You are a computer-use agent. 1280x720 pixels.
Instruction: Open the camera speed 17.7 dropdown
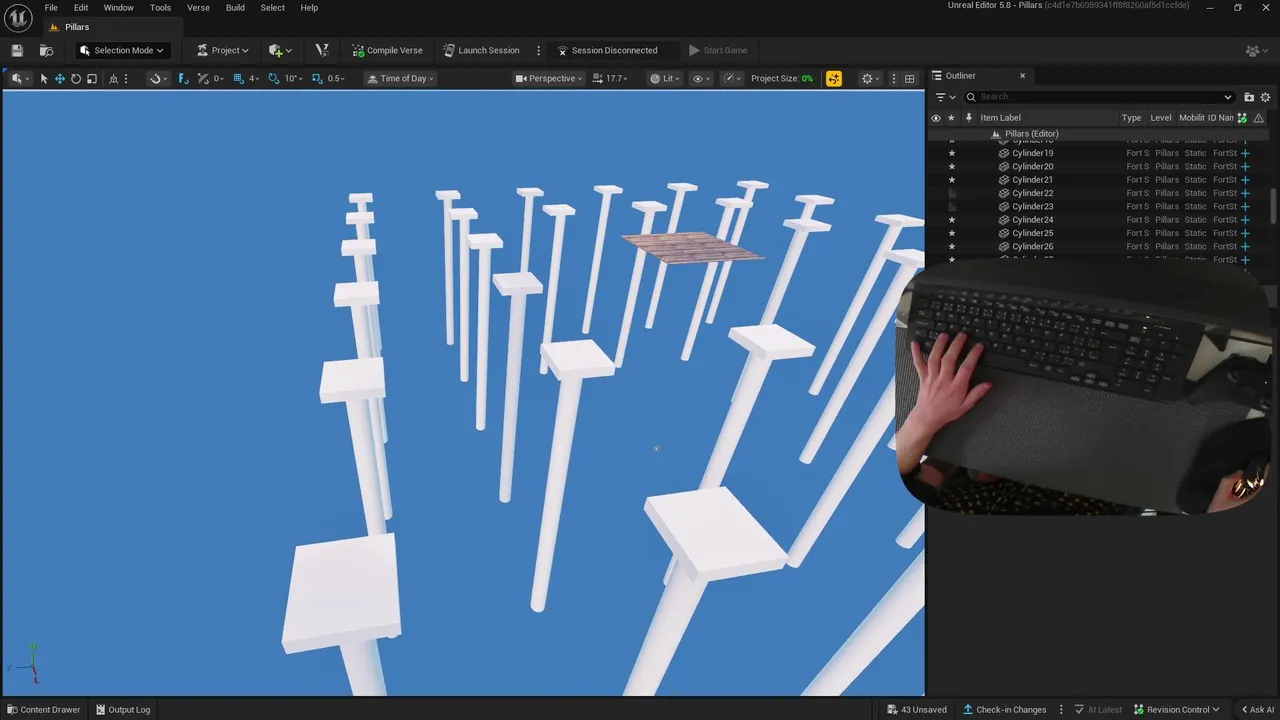pyautogui.click(x=610, y=78)
